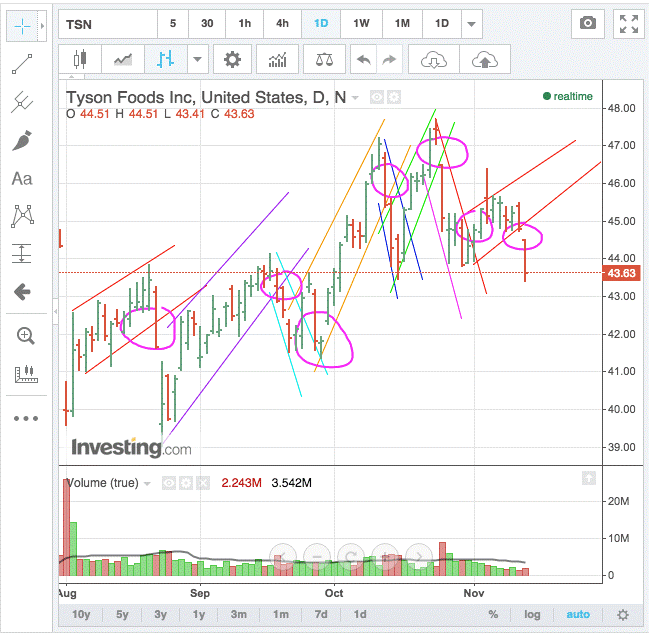Select the crosshair cursor tool
Viewport: 649px width, 634px height.
tap(22, 26)
